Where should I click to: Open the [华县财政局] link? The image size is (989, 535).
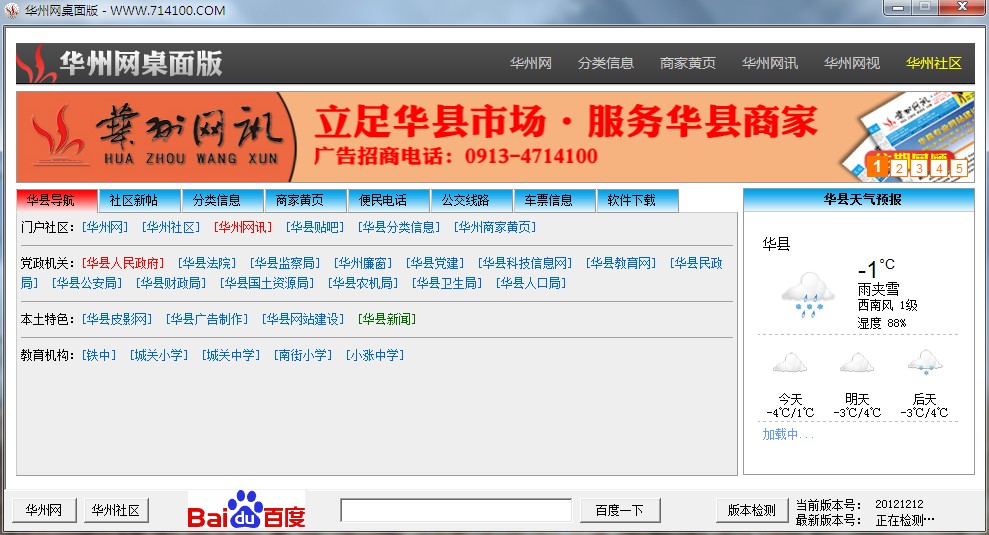point(171,283)
